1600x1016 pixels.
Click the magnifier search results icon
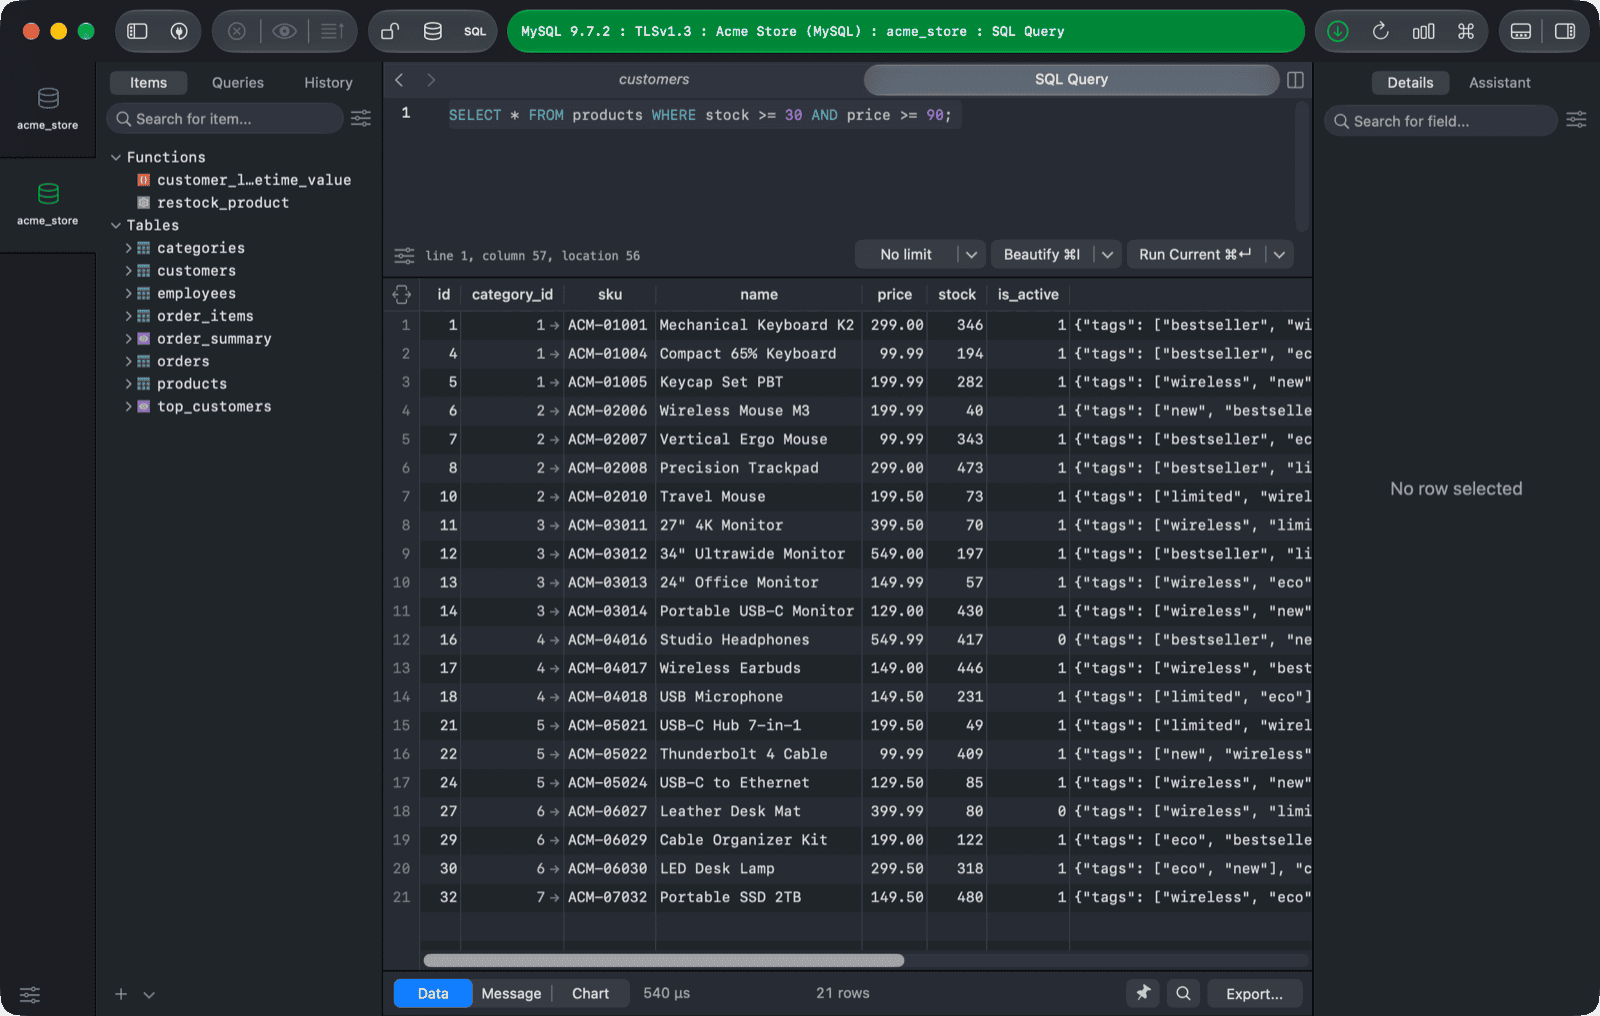tap(1183, 993)
